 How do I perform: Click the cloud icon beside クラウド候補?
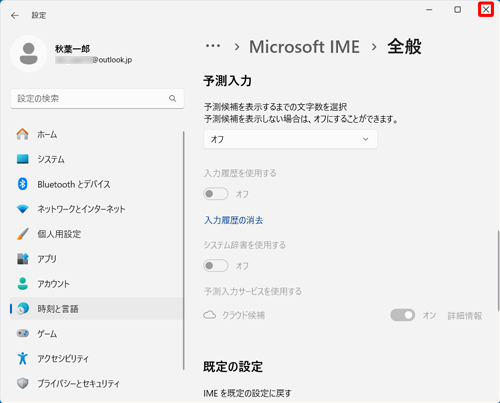pyautogui.click(x=210, y=315)
